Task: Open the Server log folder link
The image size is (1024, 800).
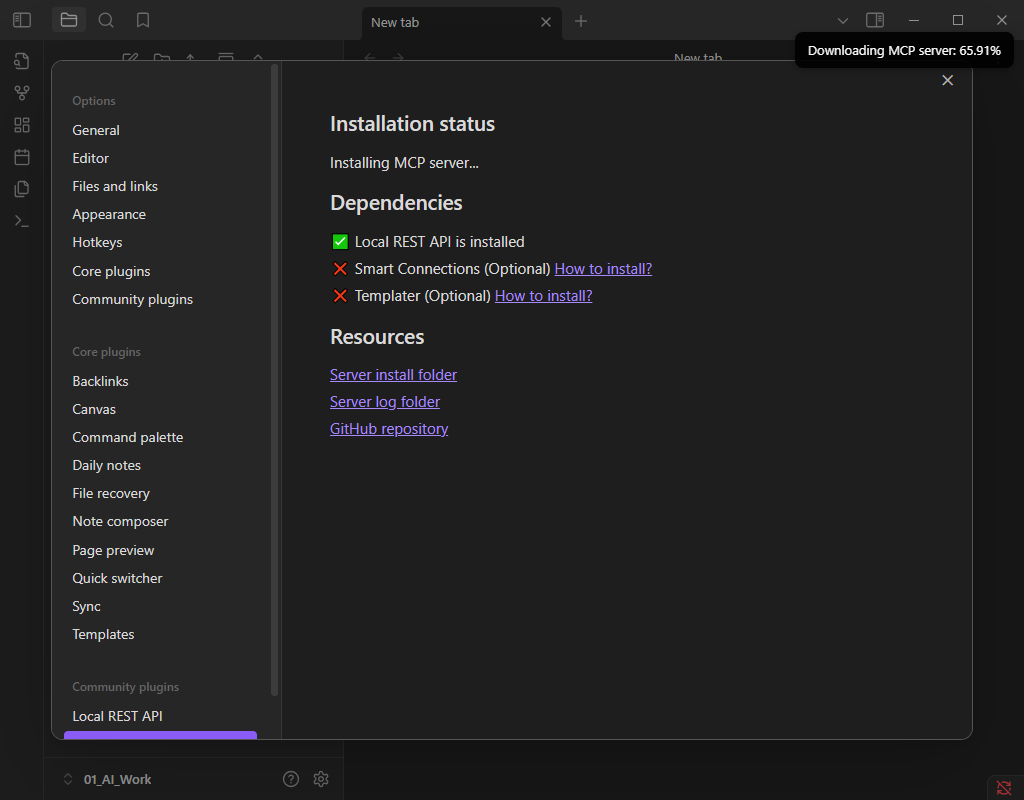Action: (385, 402)
